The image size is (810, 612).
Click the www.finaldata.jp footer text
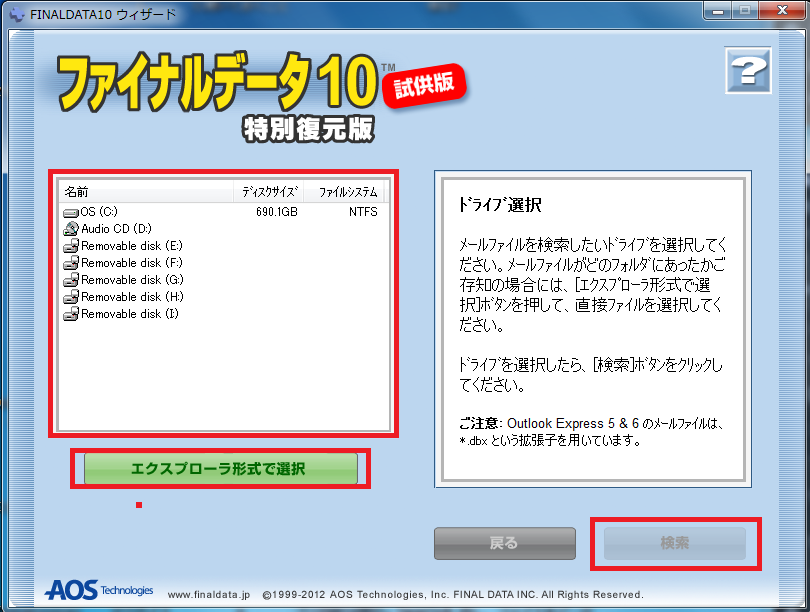209,595
